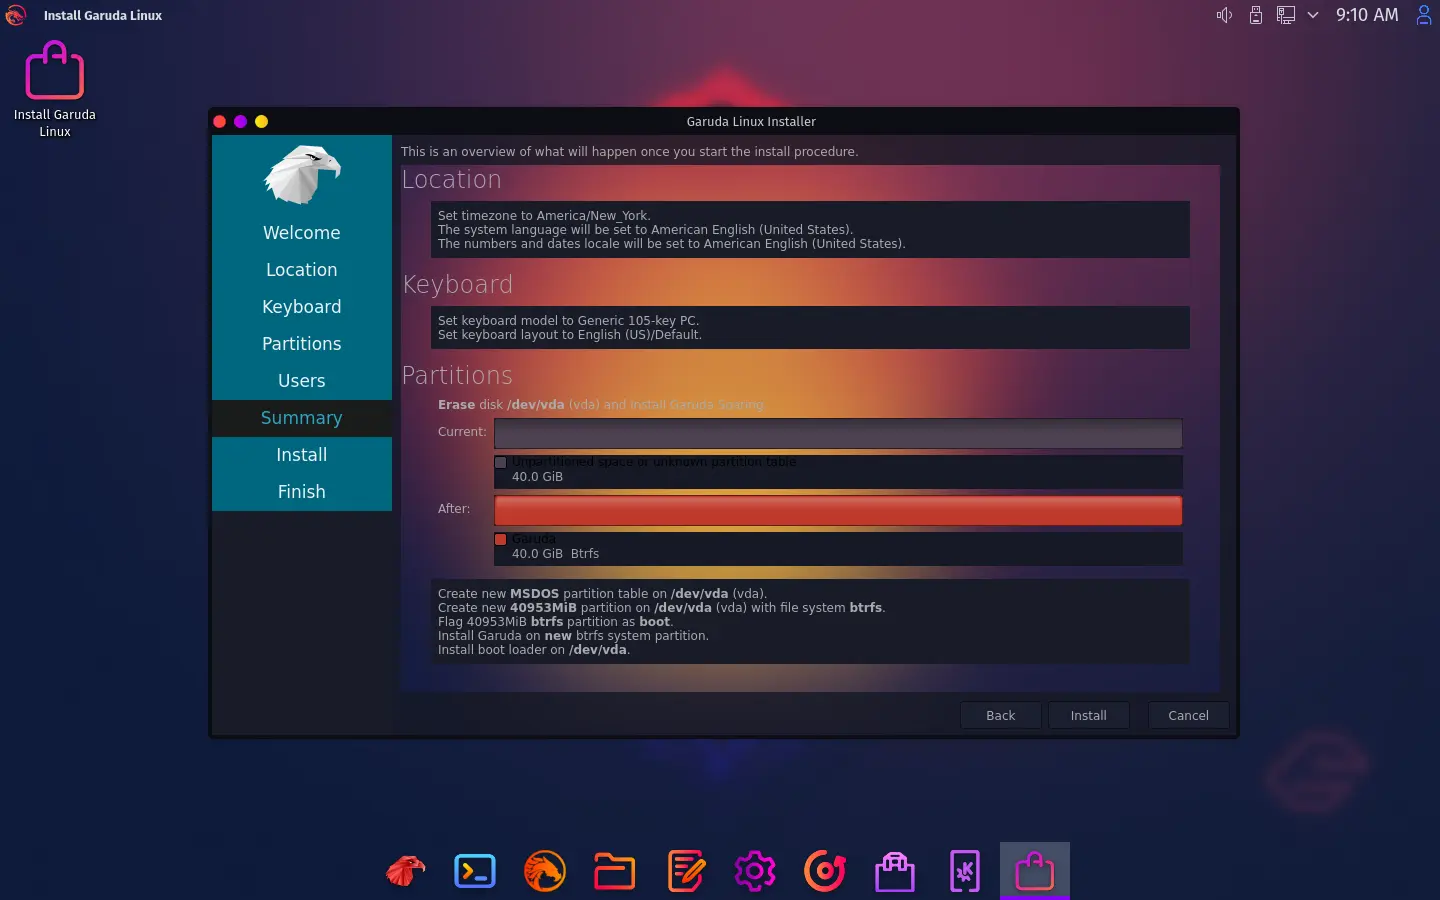Click the Partitions section heading
Screen dimensions: 1440x900
point(457,376)
